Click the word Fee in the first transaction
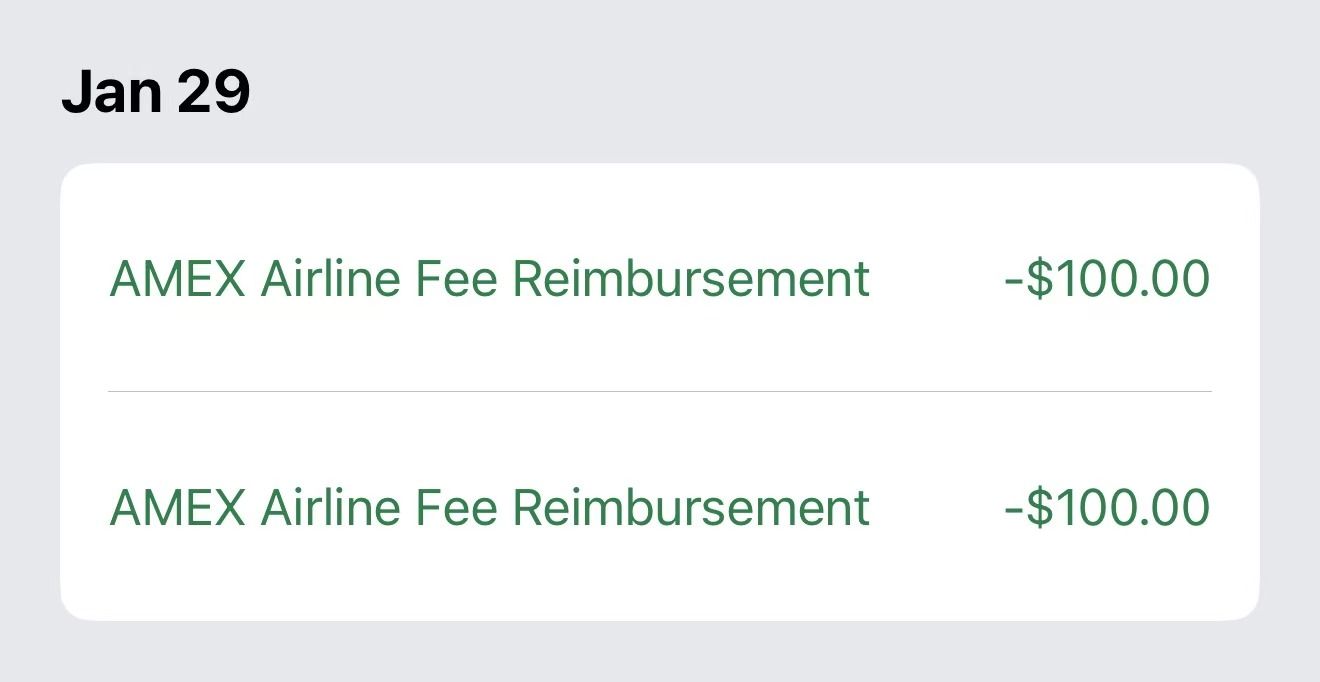 click(x=455, y=278)
